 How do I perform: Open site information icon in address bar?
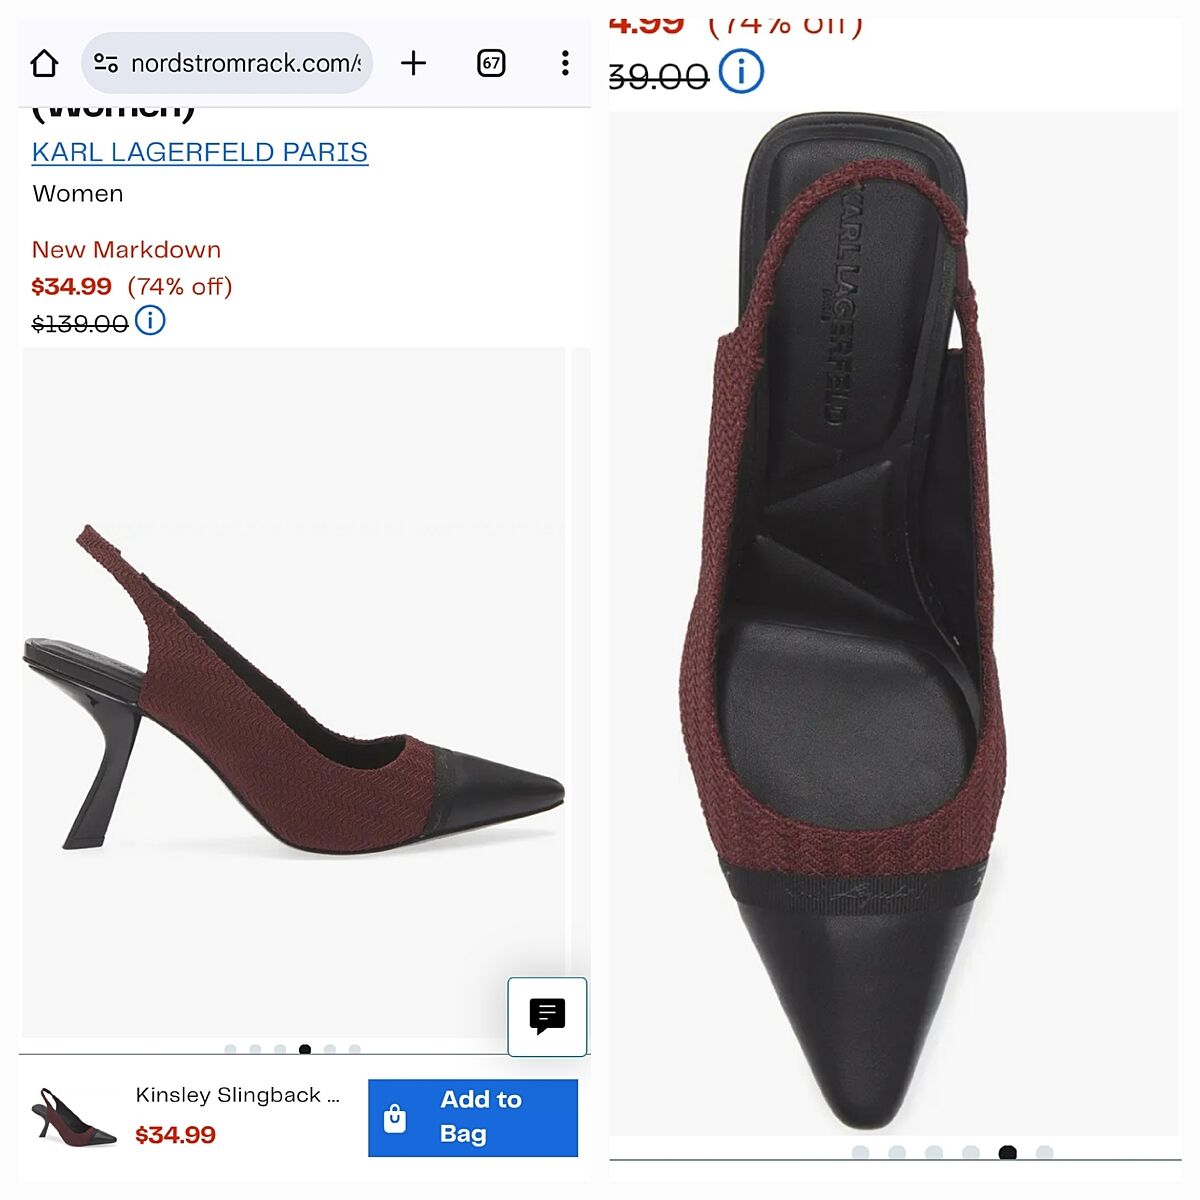click(106, 63)
